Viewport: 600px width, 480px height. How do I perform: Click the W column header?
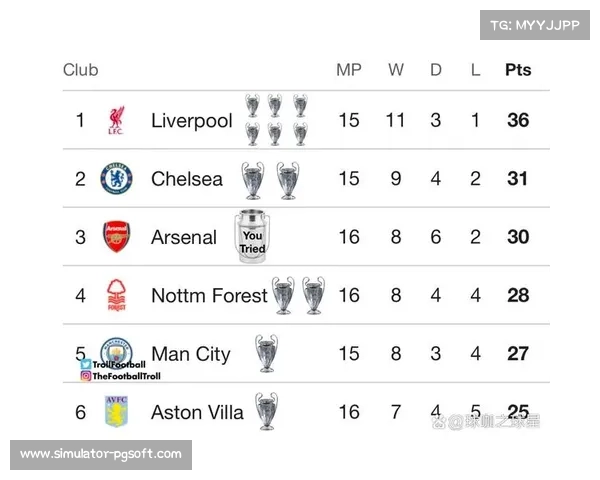396,70
